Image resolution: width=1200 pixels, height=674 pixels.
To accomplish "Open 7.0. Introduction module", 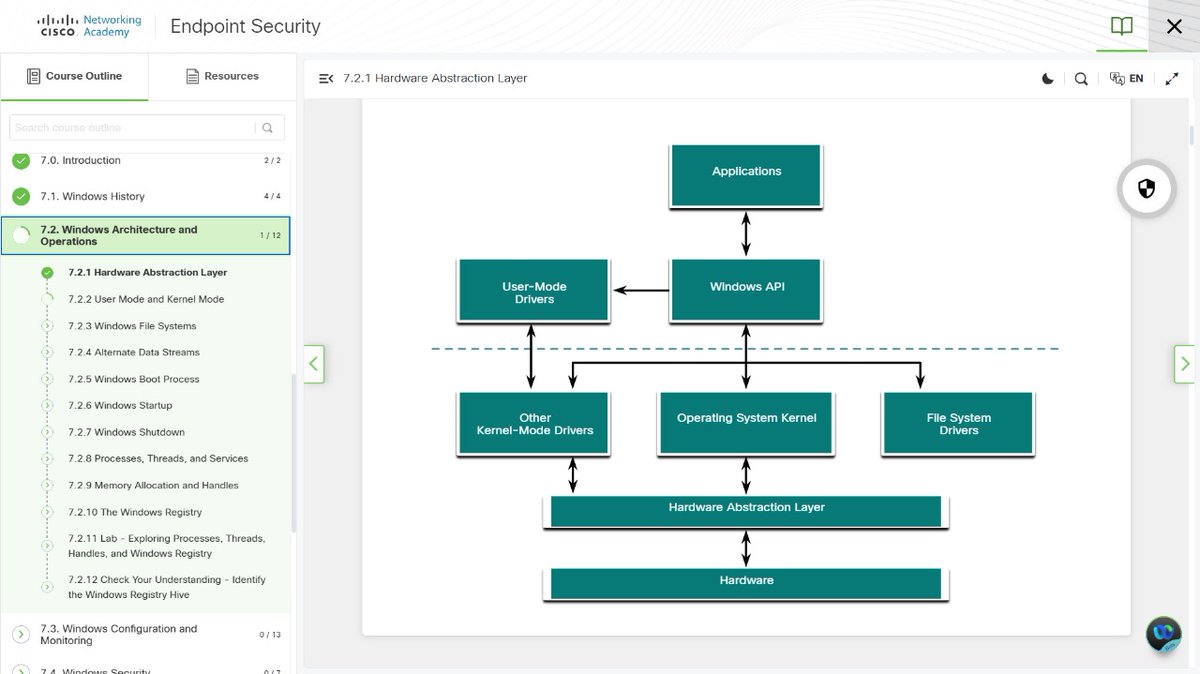I will coord(146,160).
